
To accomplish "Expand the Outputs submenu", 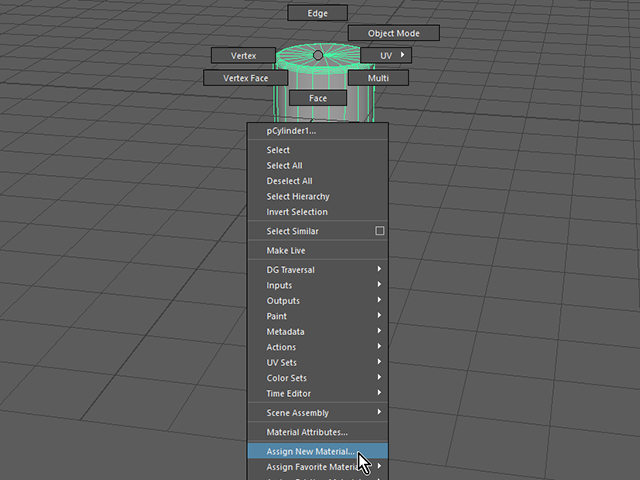I will click(318, 301).
